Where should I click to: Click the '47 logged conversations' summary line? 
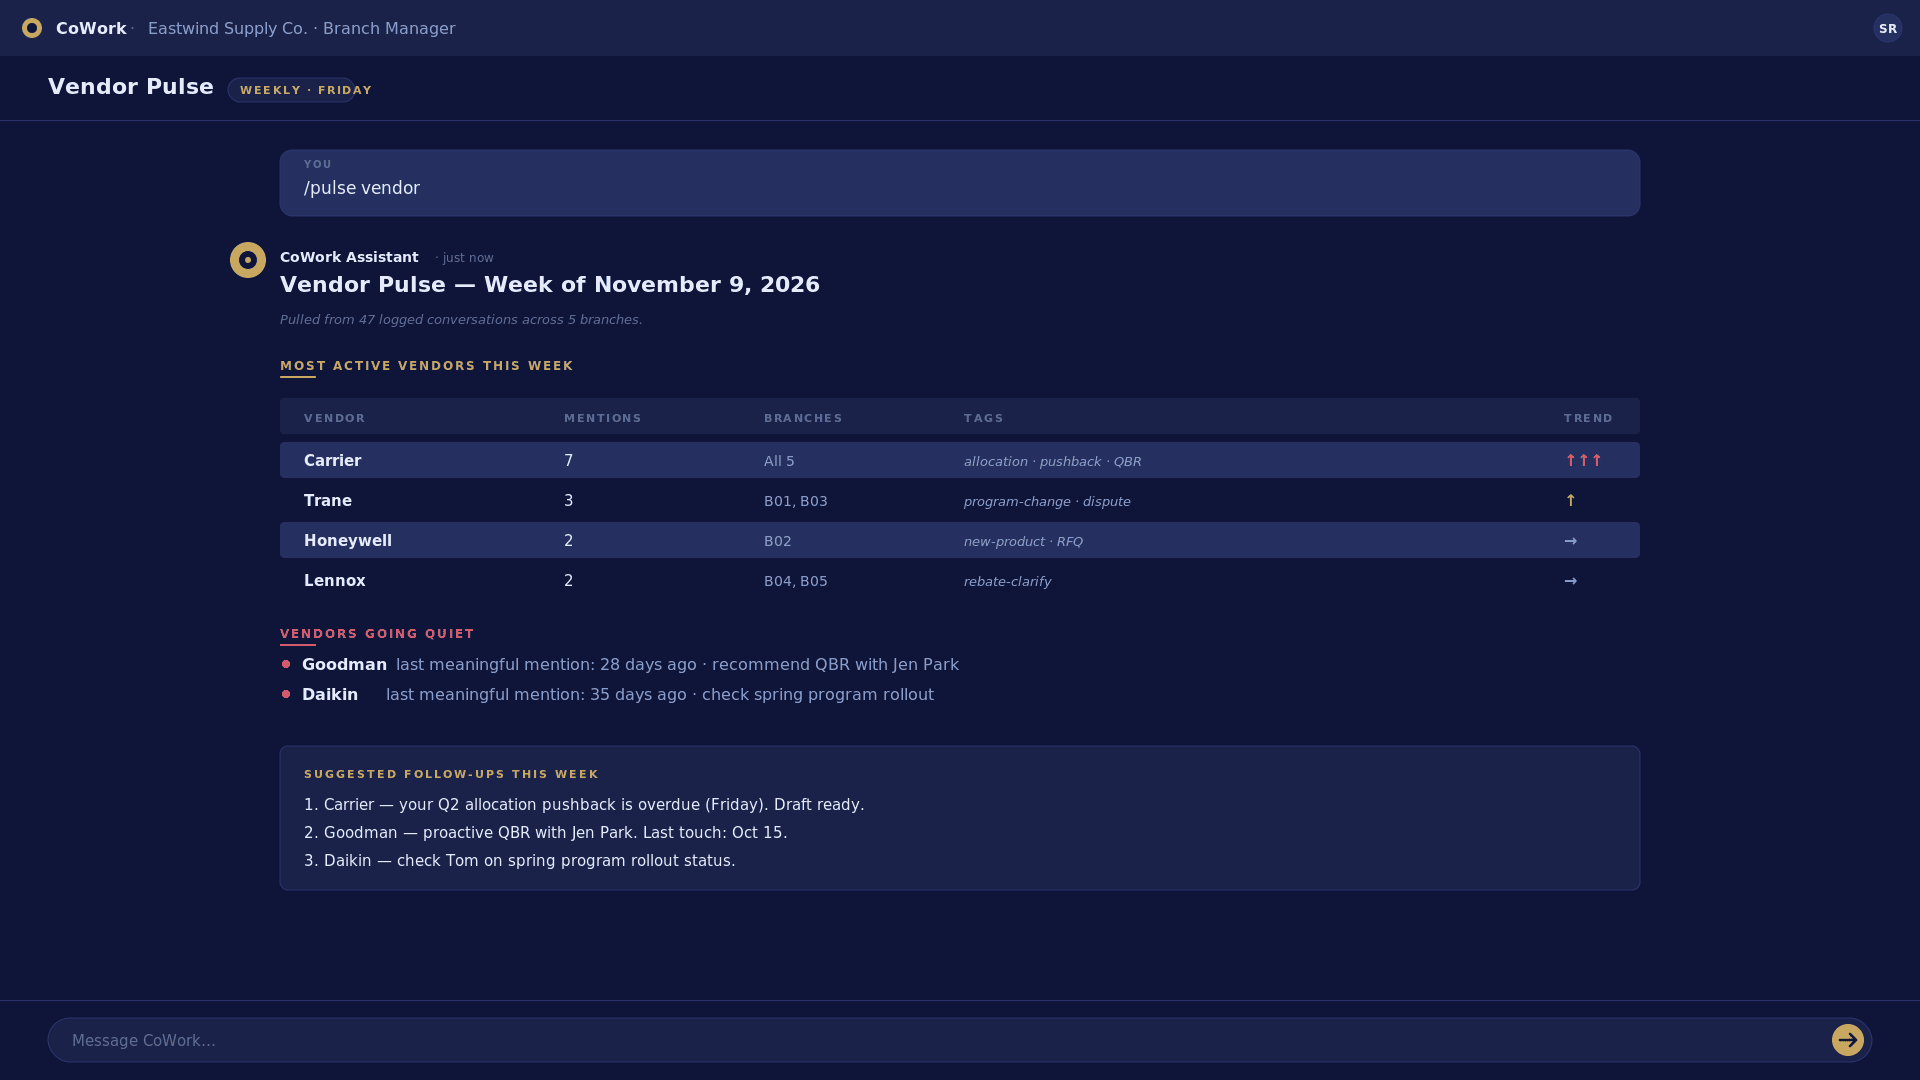pos(461,320)
